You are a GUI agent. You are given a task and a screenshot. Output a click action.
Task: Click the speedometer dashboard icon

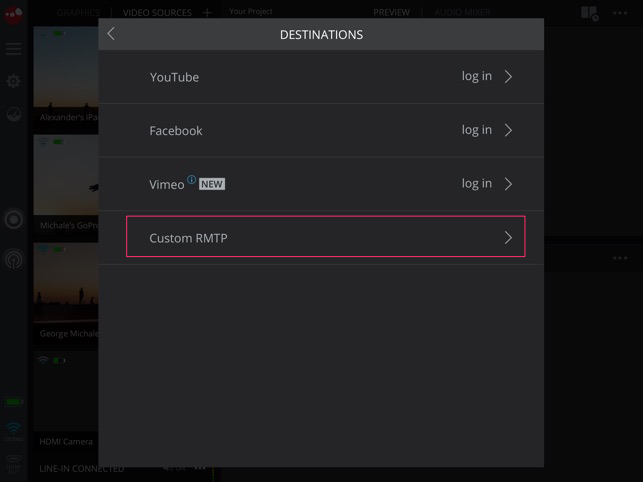(14, 114)
